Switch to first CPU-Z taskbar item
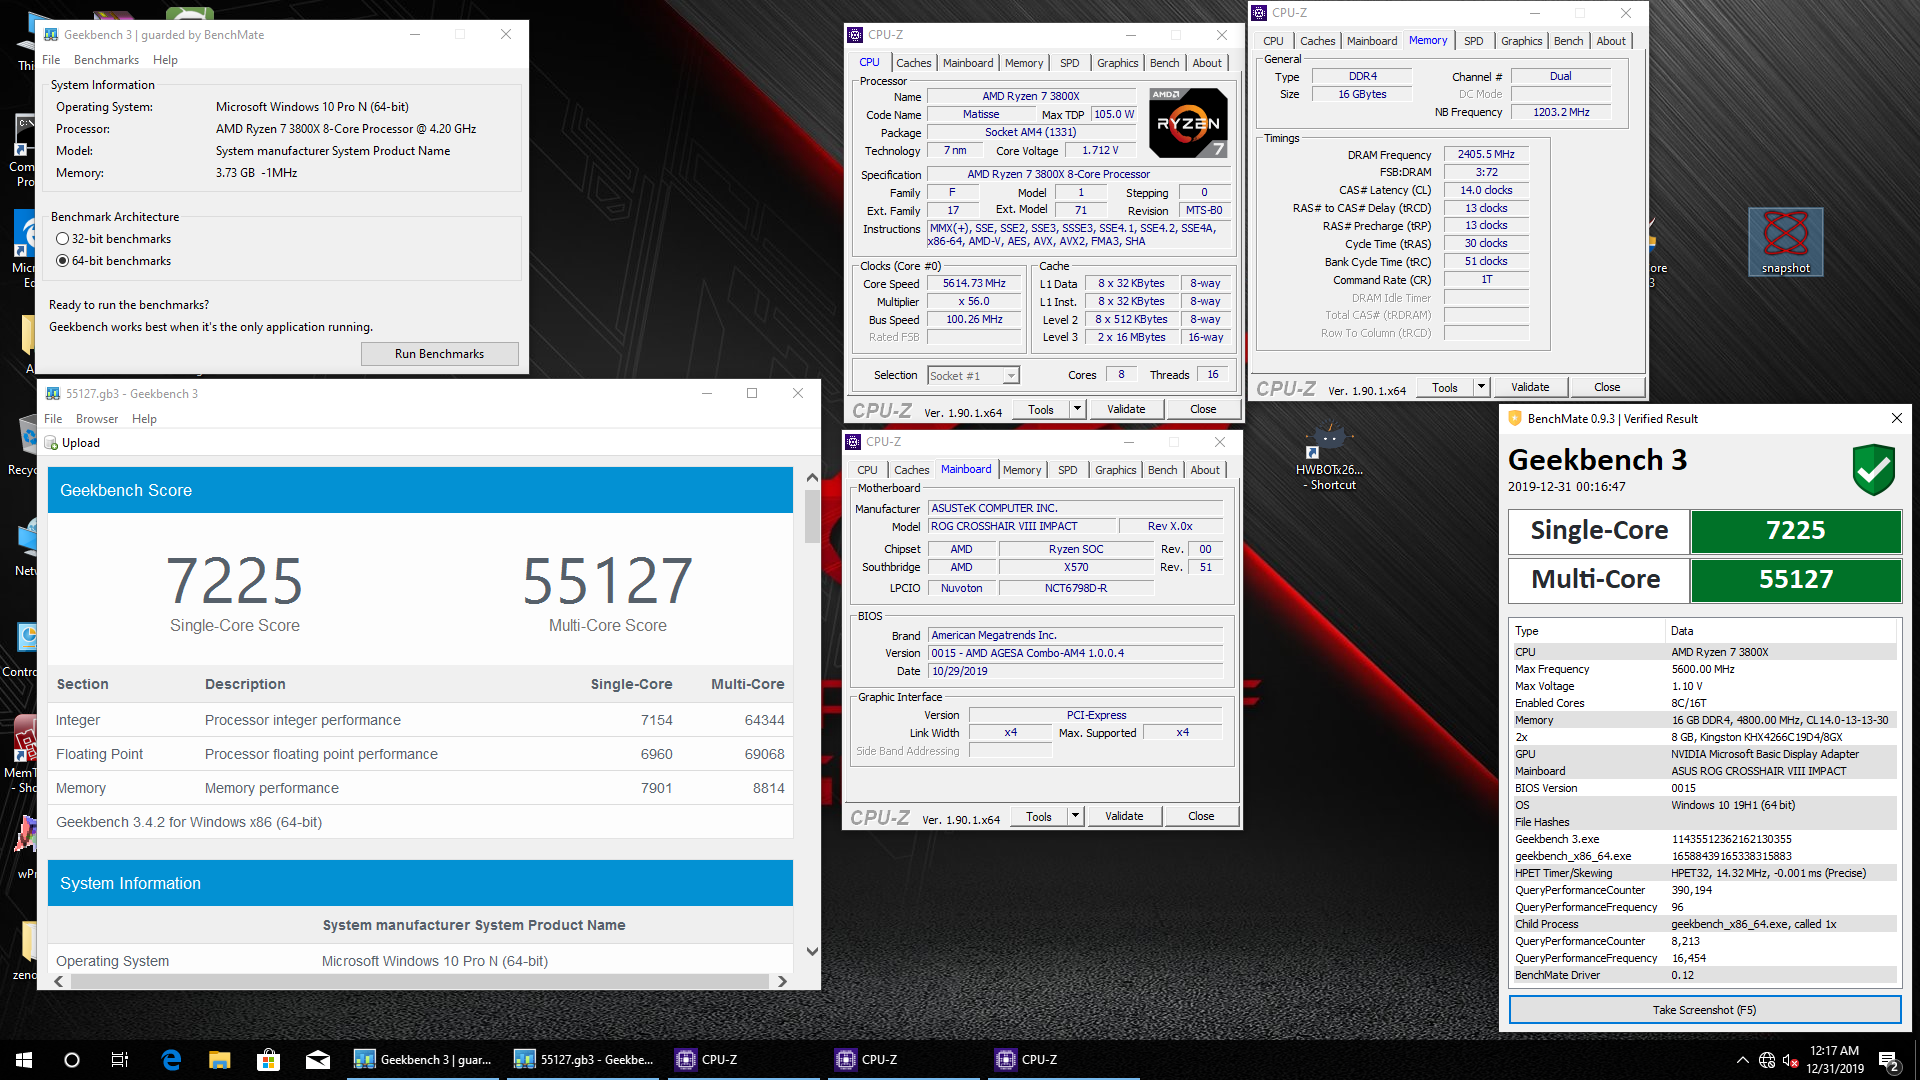Image resolution: width=1920 pixels, height=1080 pixels. (x=744, y=1060)
